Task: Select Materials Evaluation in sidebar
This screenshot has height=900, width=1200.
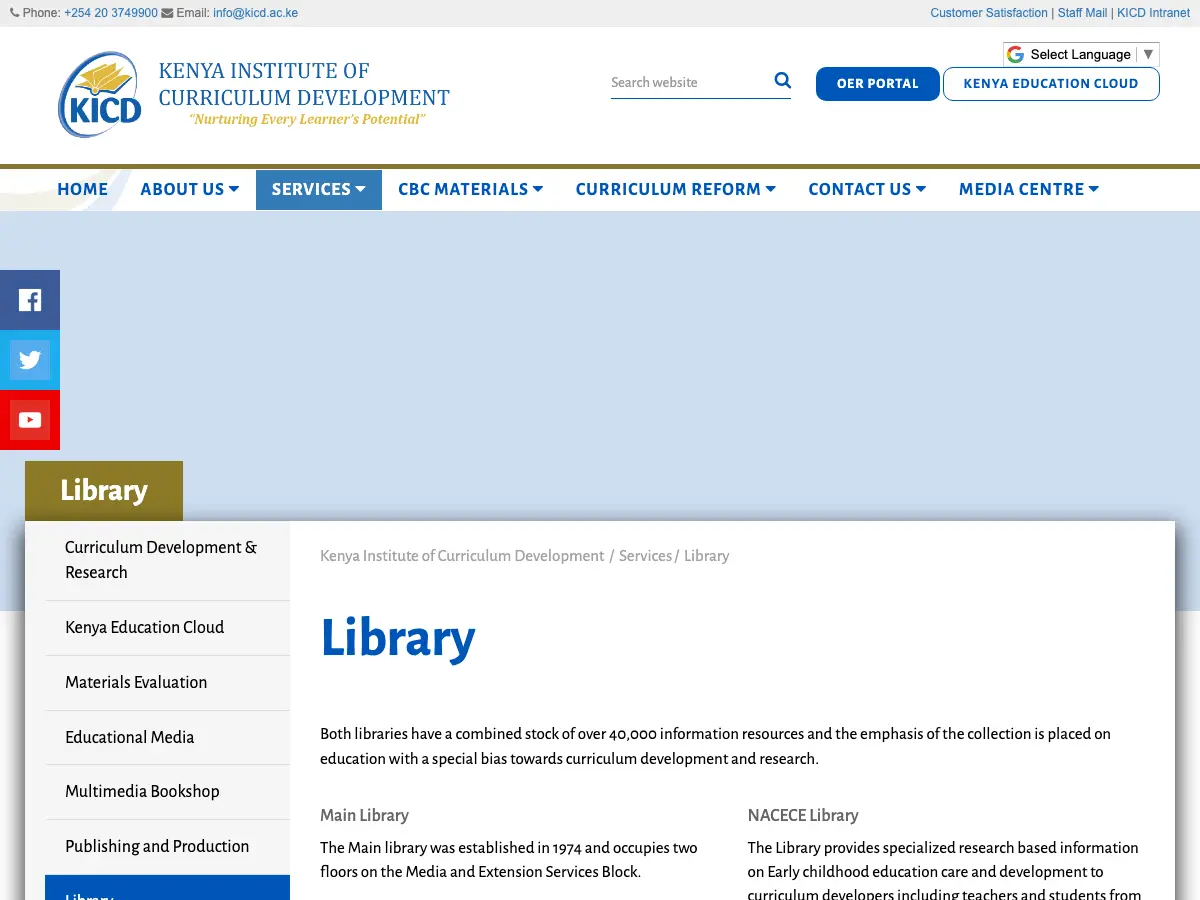Action: 167,683
